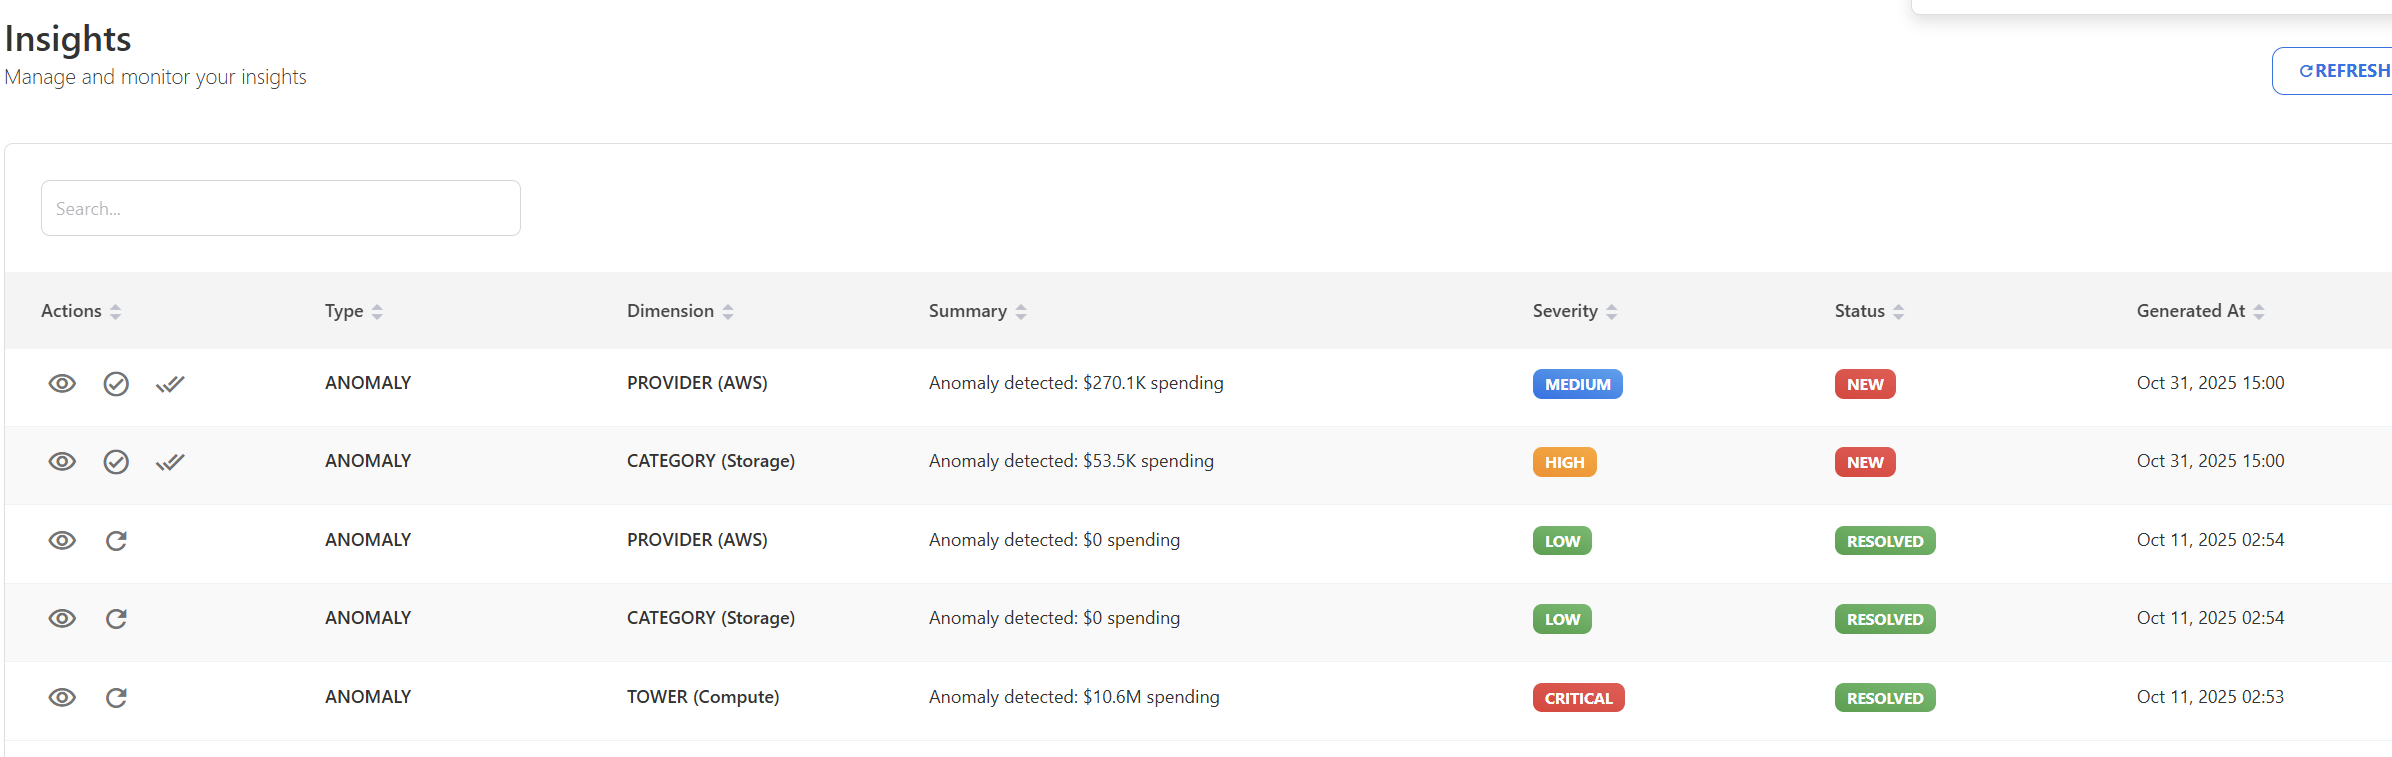Screen dimensions: 2392x757
Task: Focus the Search input field
Action: (x=280, y=208)
